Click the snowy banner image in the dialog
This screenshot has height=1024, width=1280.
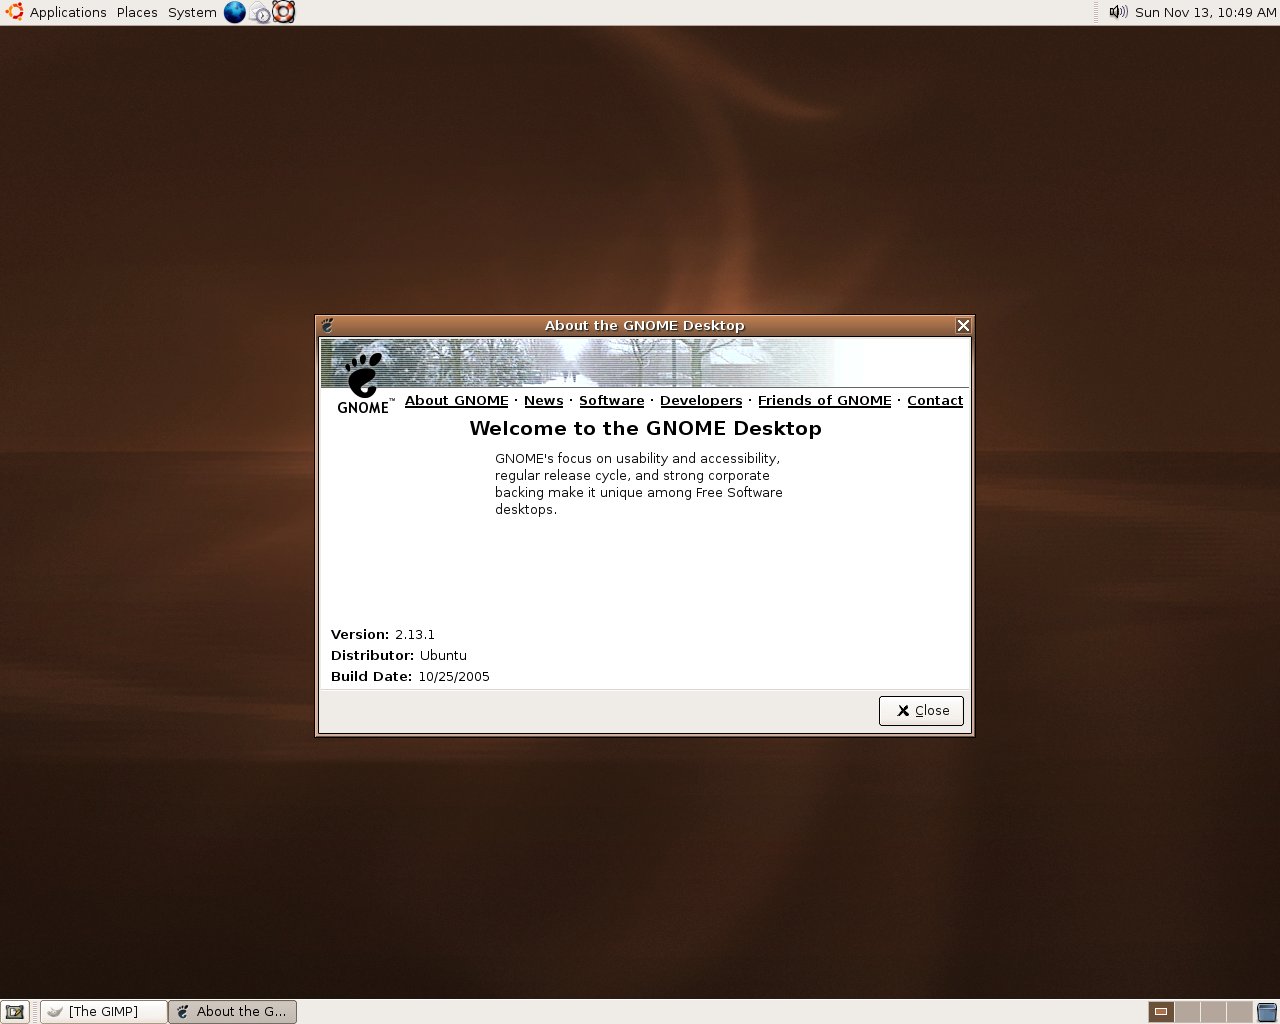(x=645, y=363)
